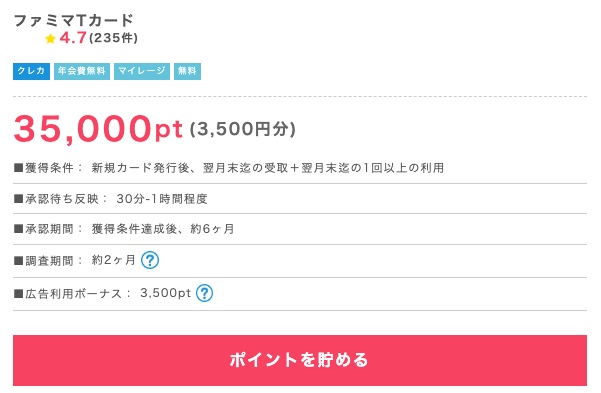Viewport: 601px width, 393px height.
Task: Click help icon beside 調査期間
Action: [149, 260]
